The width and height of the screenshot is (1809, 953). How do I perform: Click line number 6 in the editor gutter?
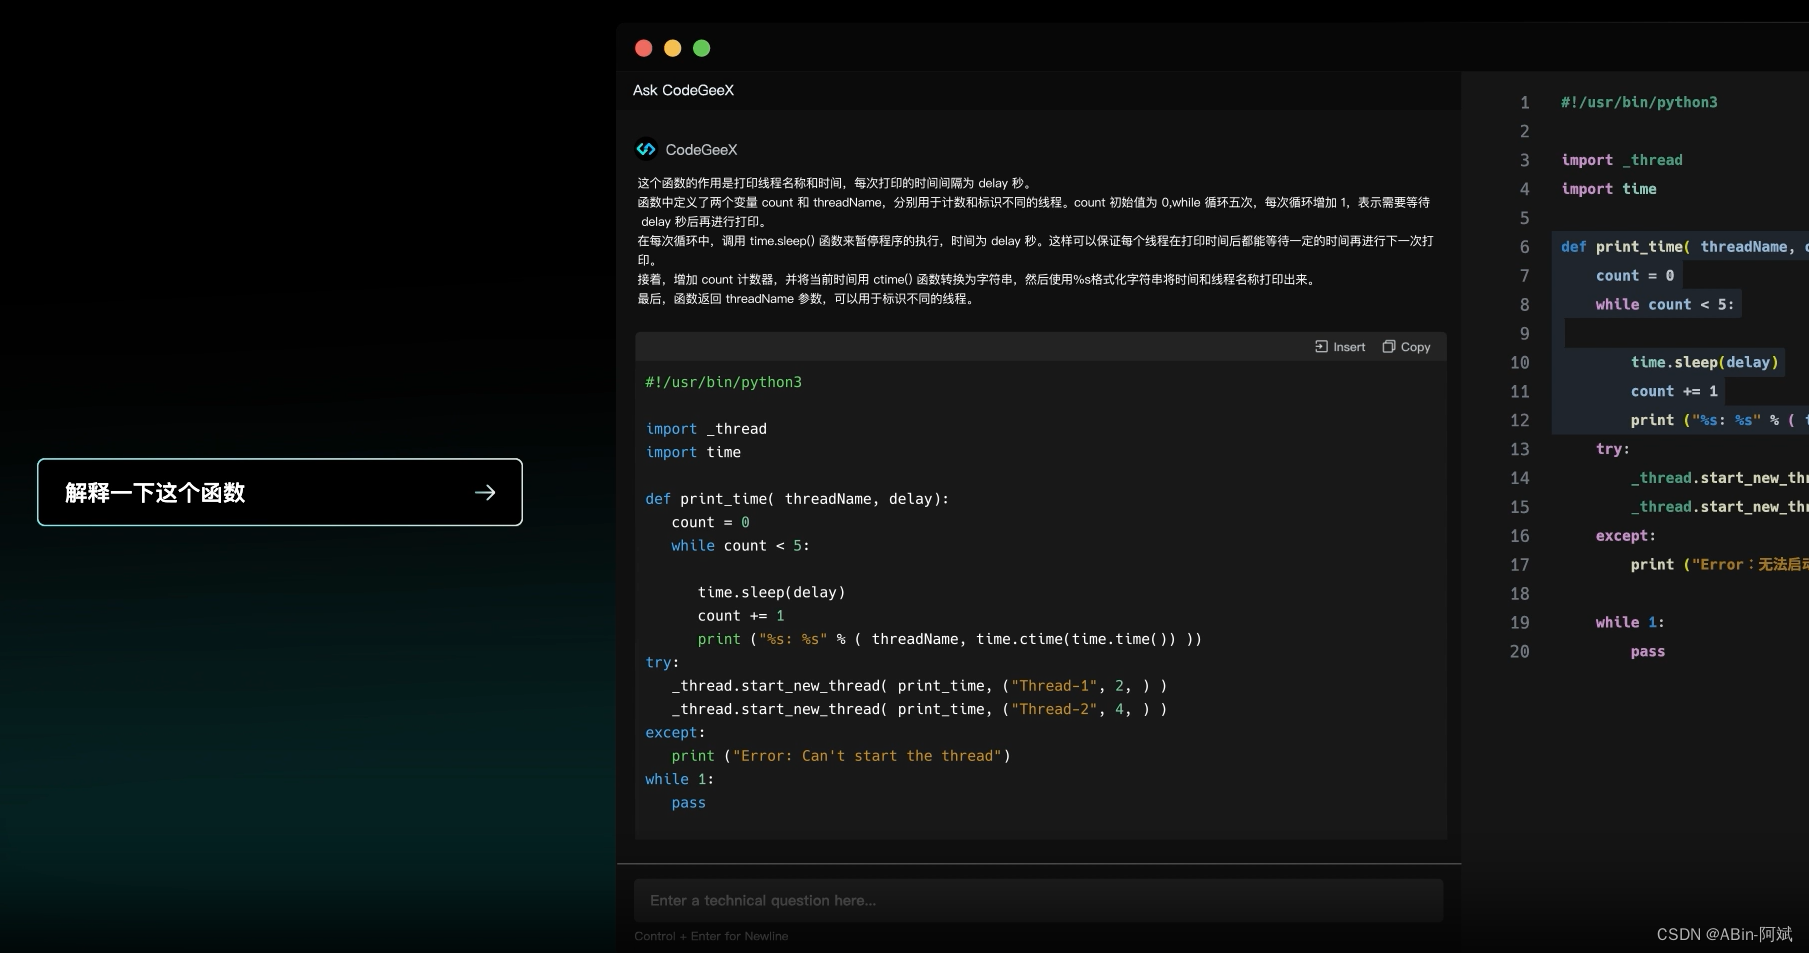(1524, 247)
